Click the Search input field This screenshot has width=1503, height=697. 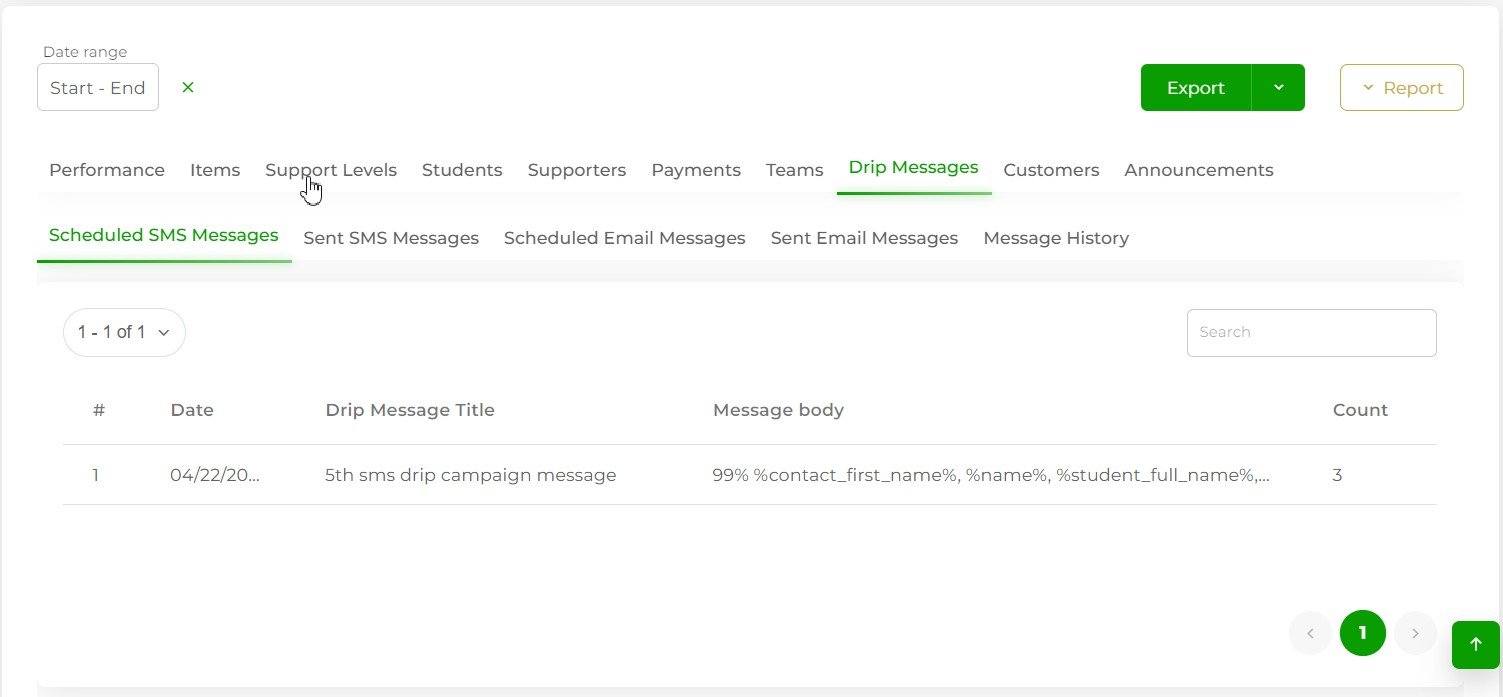tap(1310, 333)
